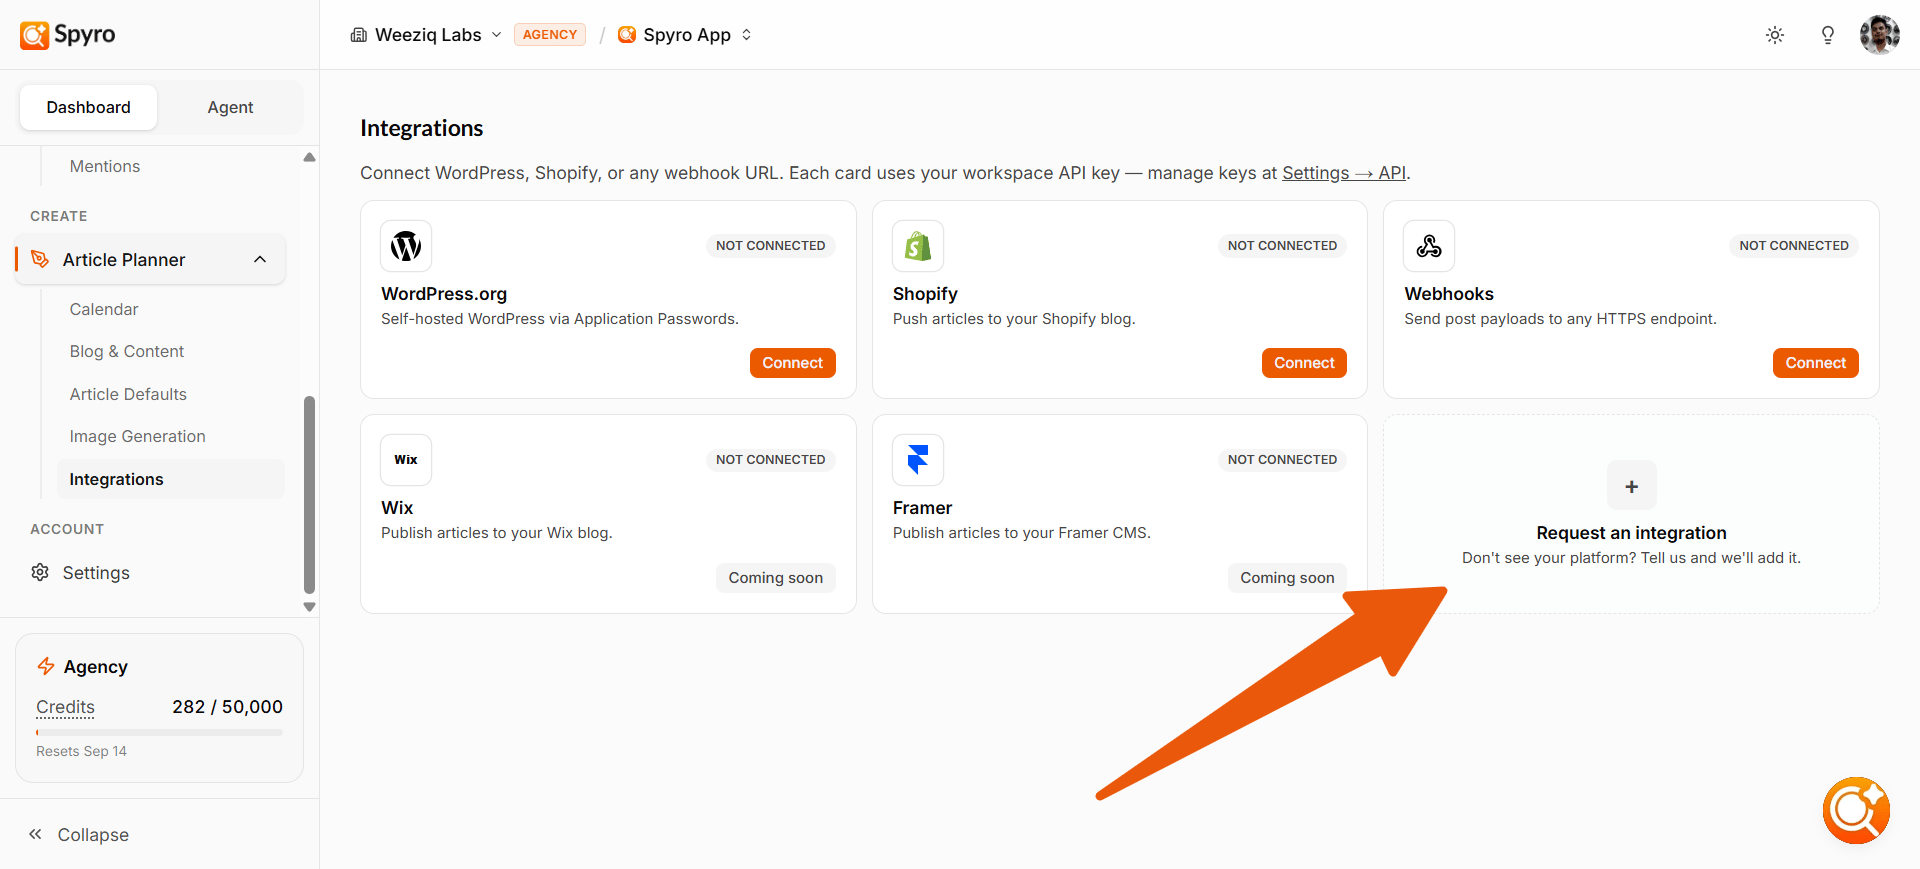The height and width of the screenshot is (869, 1920).
Task: Open the user profile avatar
Action: [1880, 35]
